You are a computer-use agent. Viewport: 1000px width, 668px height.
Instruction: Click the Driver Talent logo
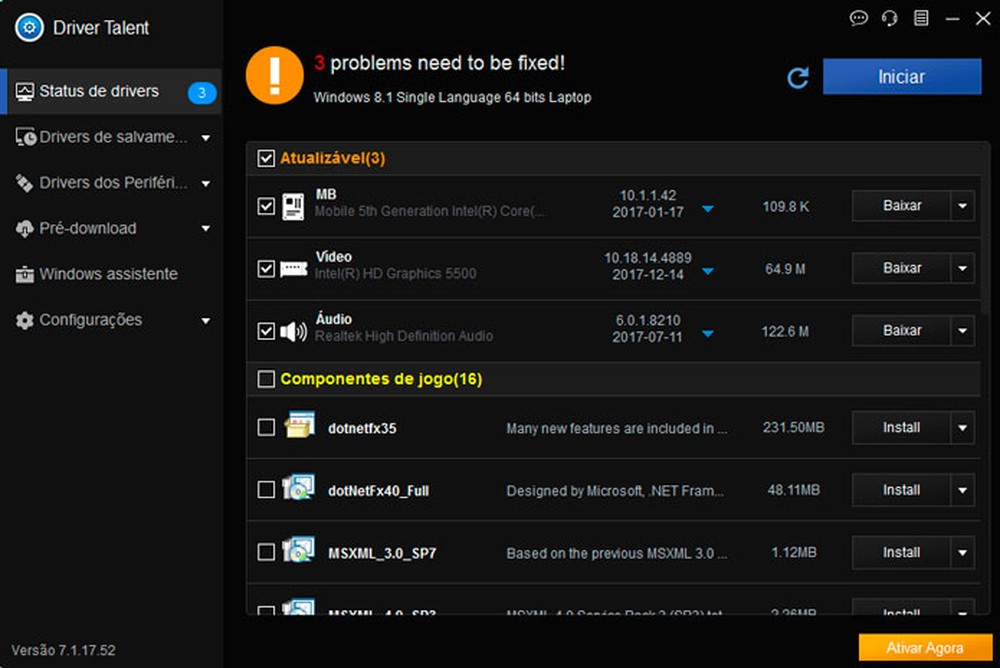point(30,28)
